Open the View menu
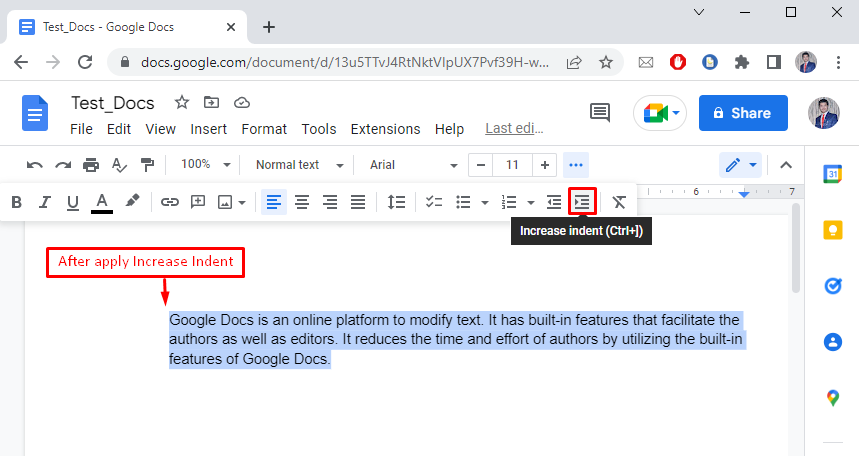The image size is (859, 456). [160, 129]
